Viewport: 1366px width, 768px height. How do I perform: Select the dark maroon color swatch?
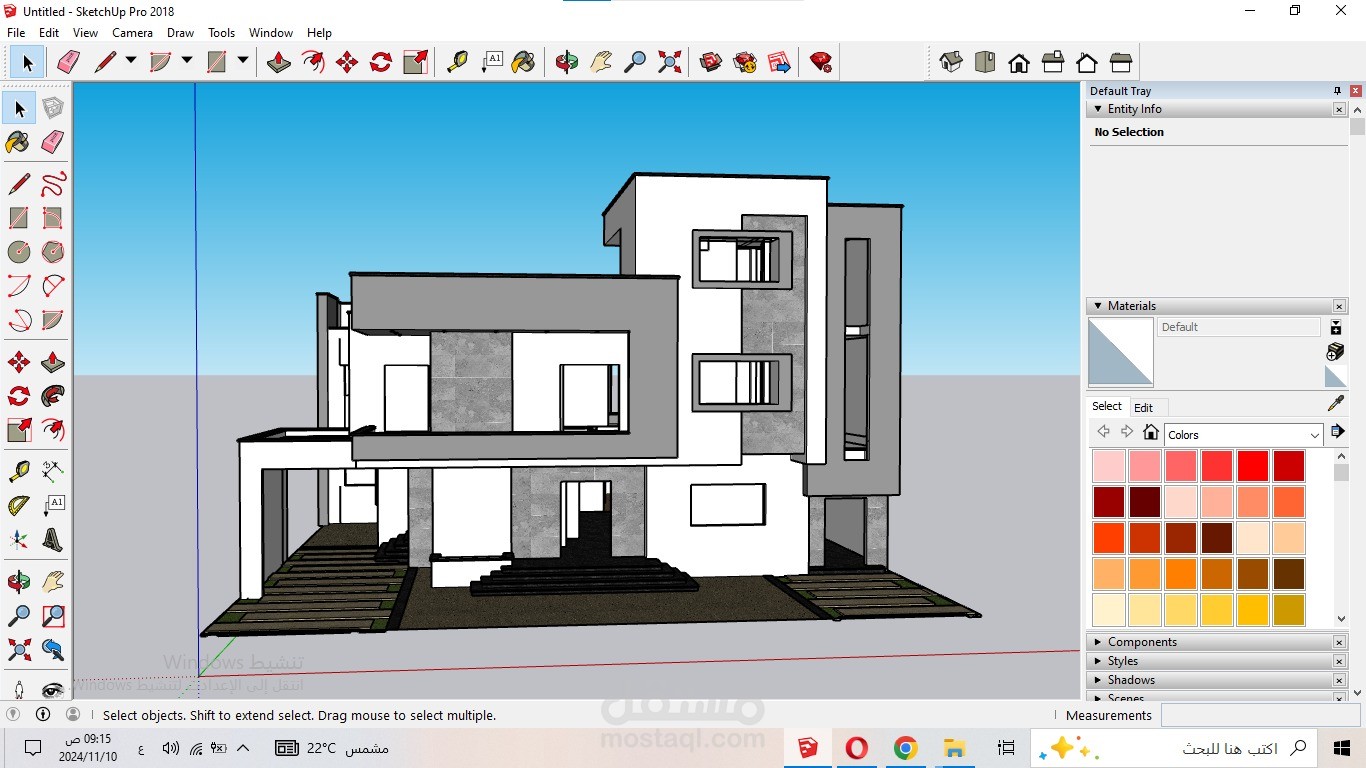[x=1145, y=502]
